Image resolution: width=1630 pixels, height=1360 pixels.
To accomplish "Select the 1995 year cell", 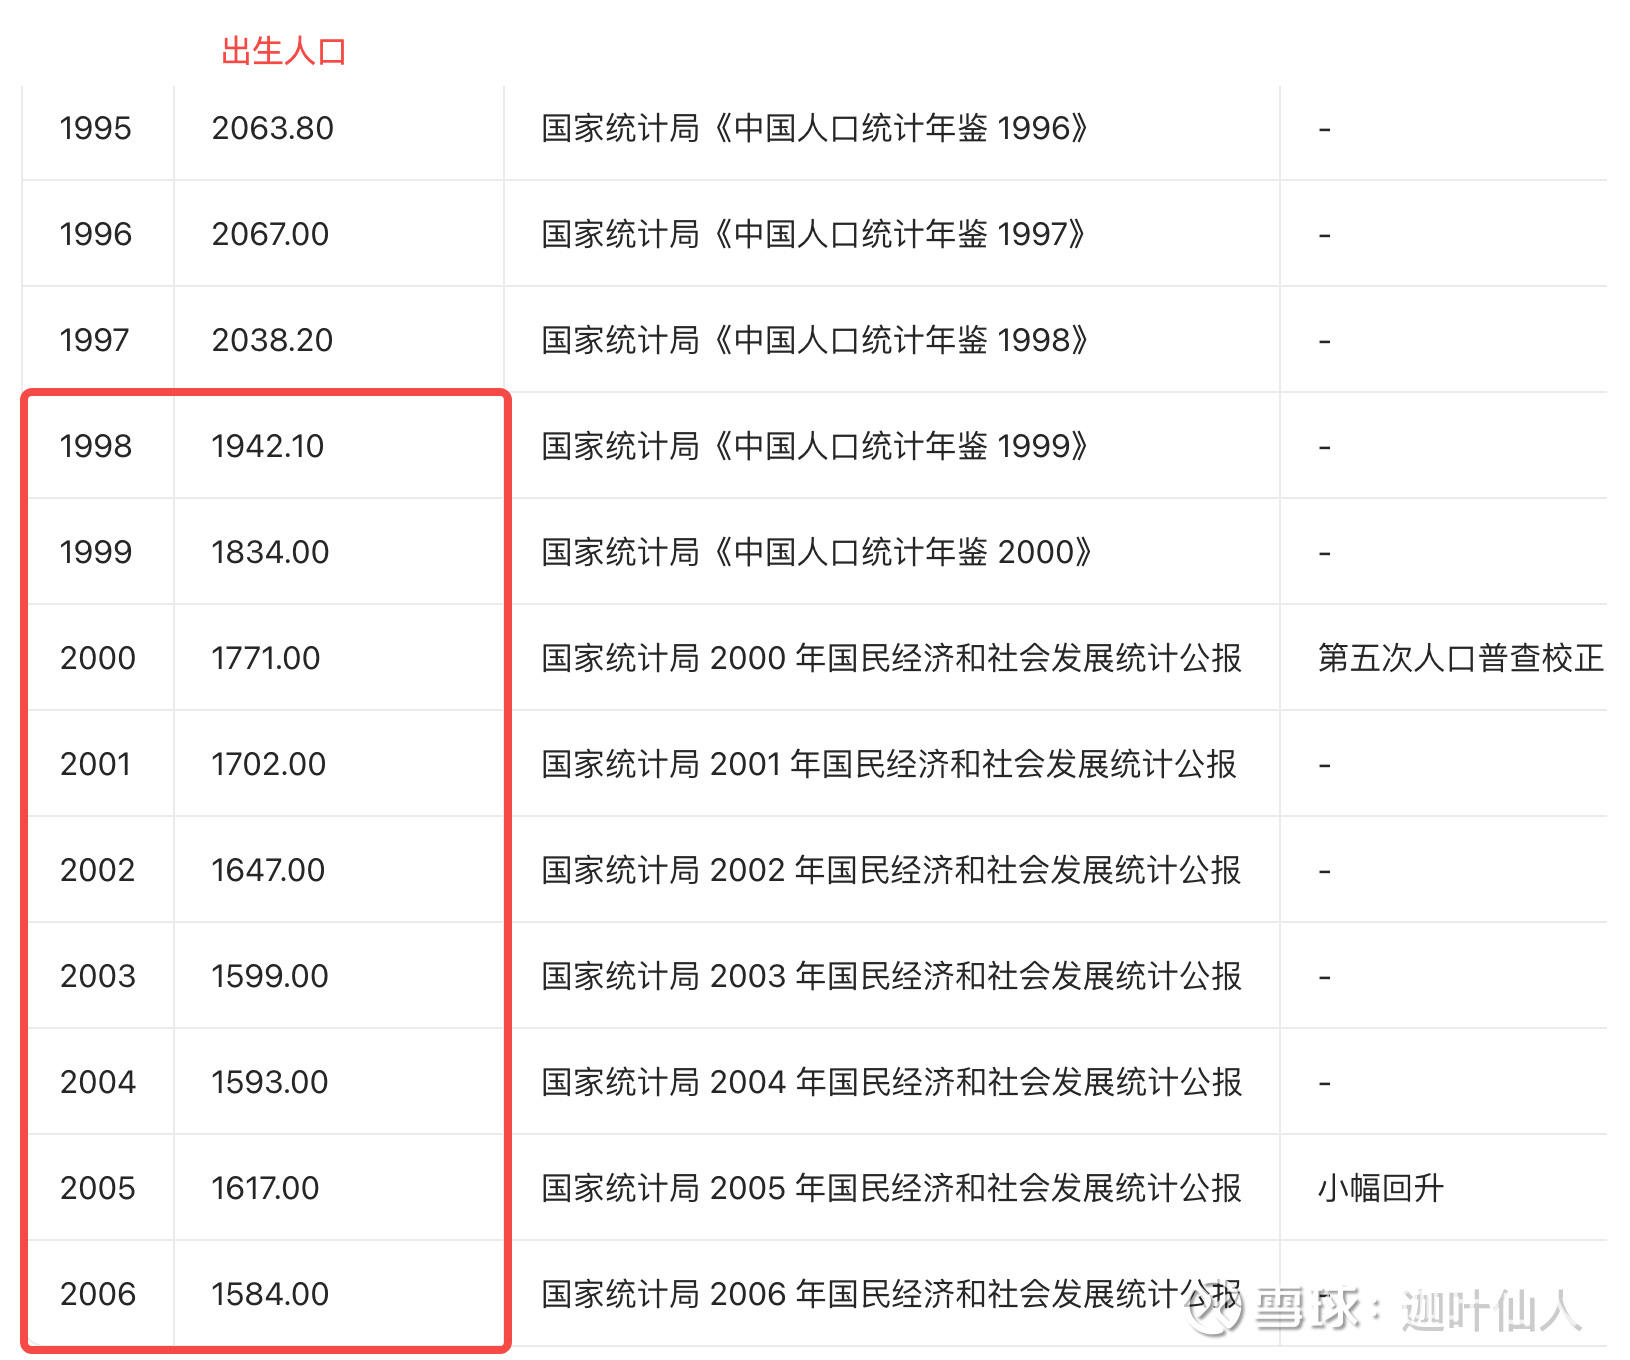I will [95, 129].
